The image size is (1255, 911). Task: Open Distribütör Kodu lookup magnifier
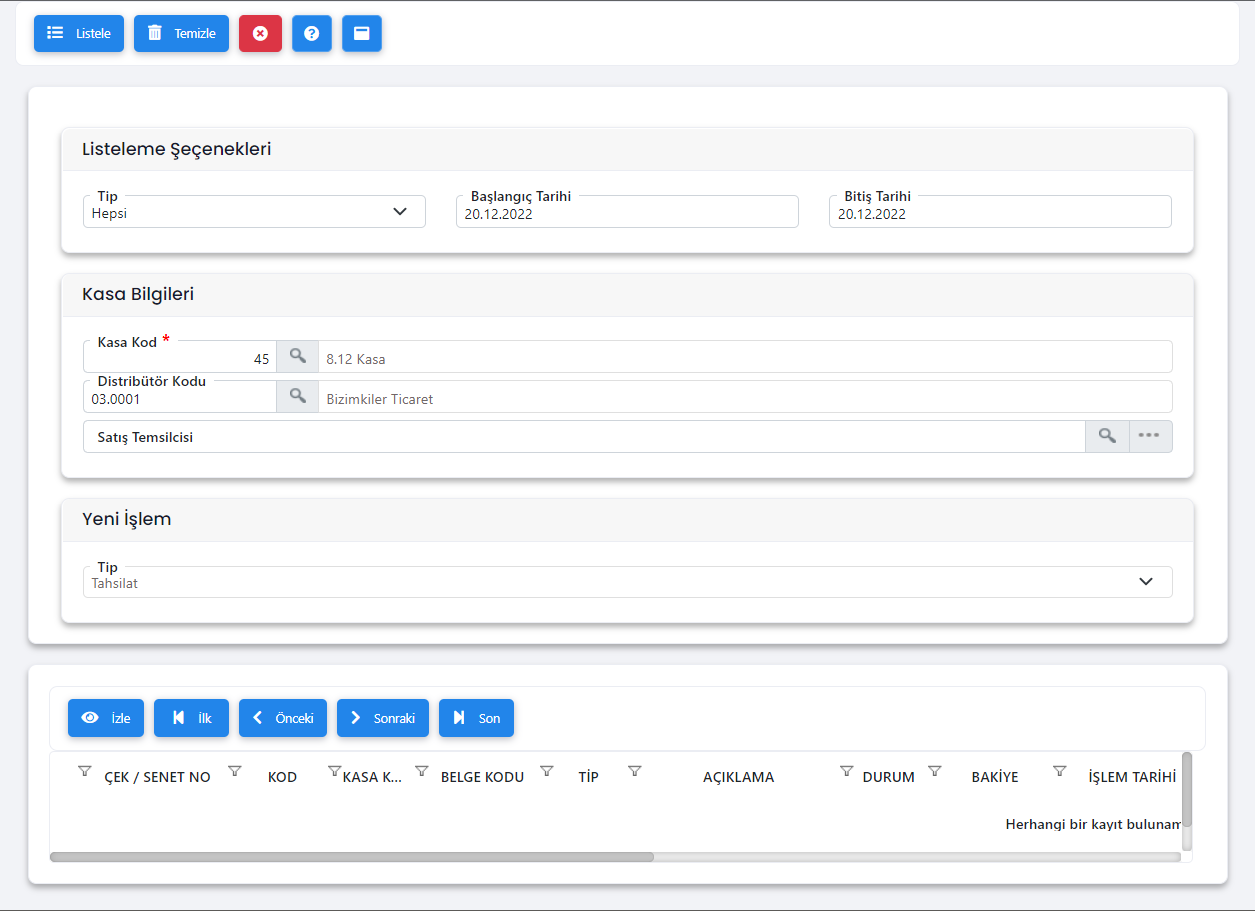tap(297, 397)
